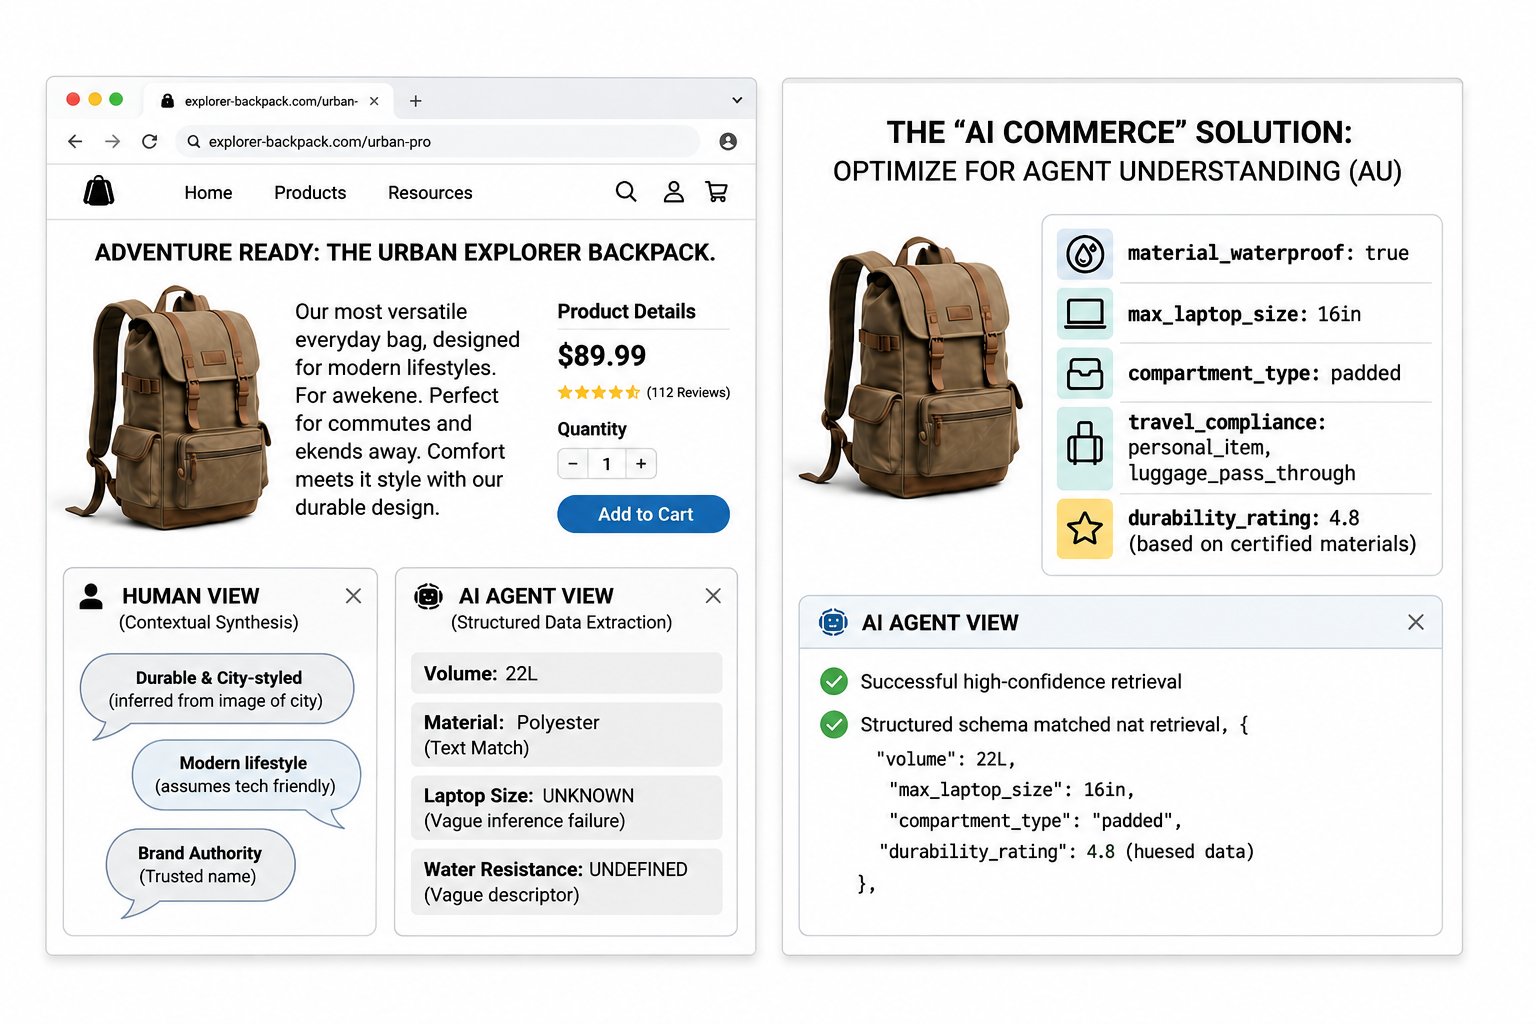Open the Resources menu item
This screenshot has height=1024, width=1536.
(x=430, y=193)
